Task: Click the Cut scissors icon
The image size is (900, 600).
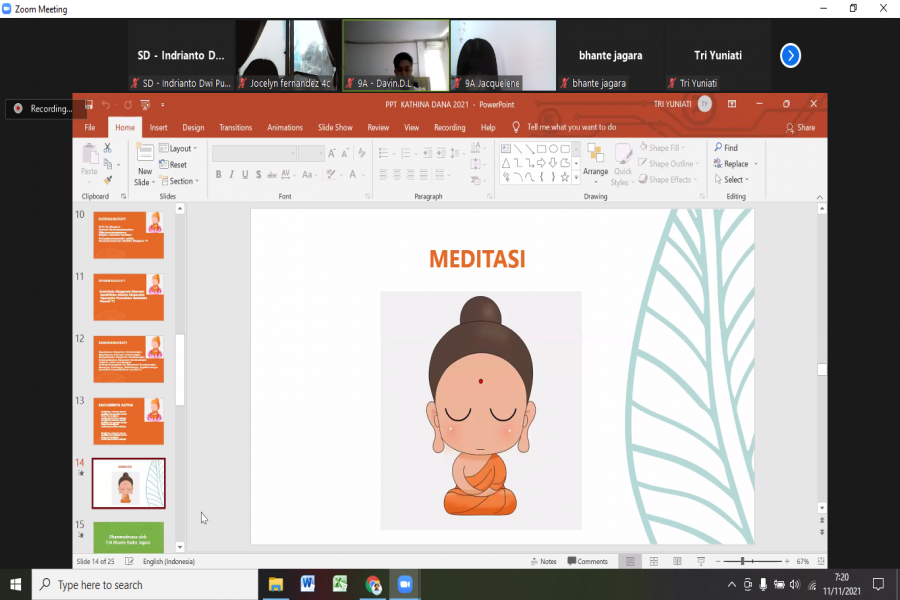Action: (108, 148)
